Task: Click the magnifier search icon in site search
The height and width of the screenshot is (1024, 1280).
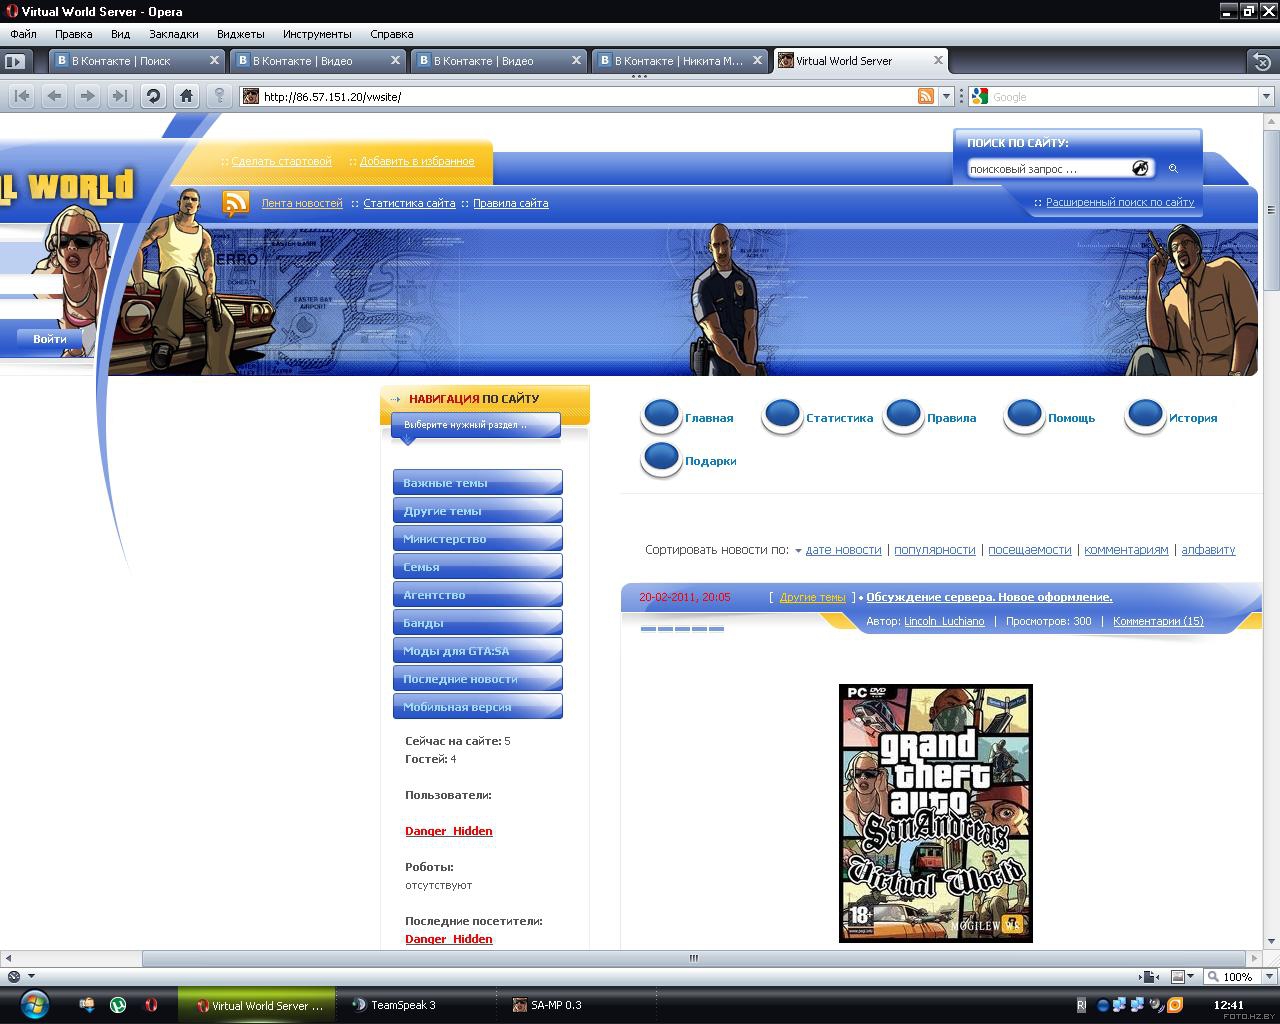Action: pyautogui.click(x=1173, y=169)
